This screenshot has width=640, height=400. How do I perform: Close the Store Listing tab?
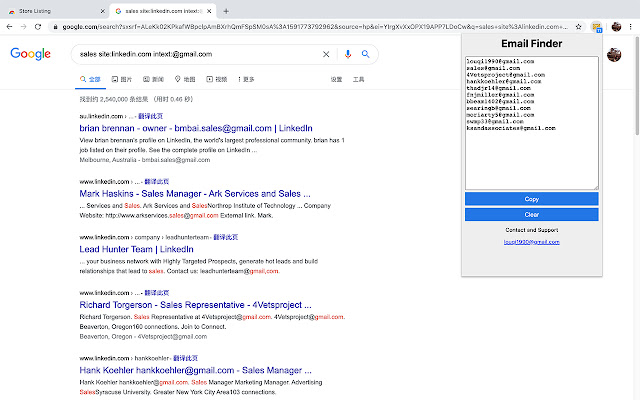pyautogui.click(x=102, y=11)
